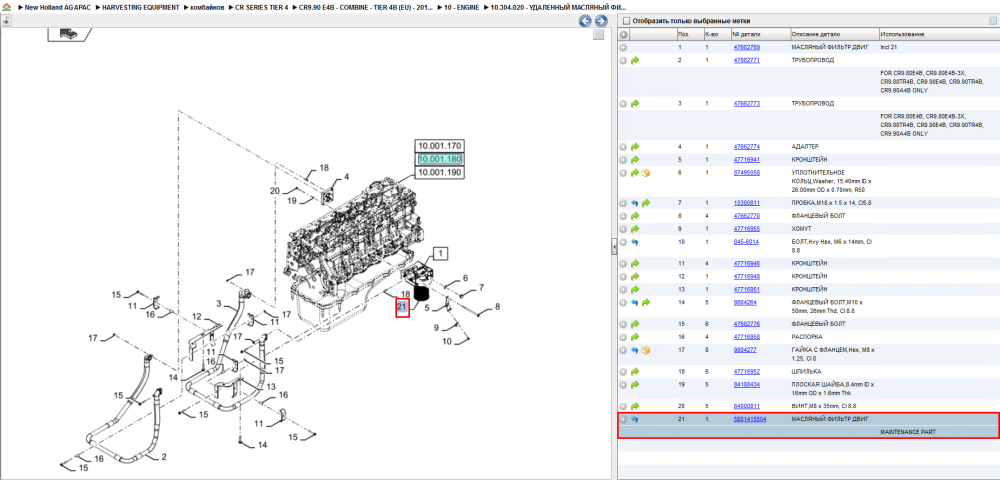Click green arrow icon for part 47662770
Screen dimensions: 1000x480
(x=635, y=216)
